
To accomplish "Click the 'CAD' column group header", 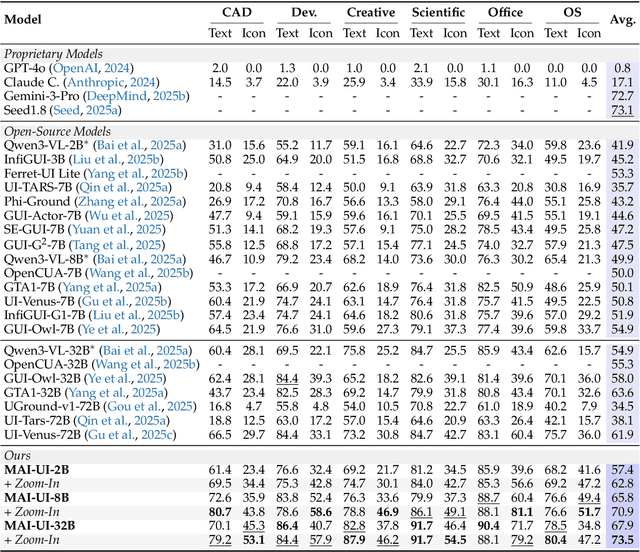I will 237,12.
